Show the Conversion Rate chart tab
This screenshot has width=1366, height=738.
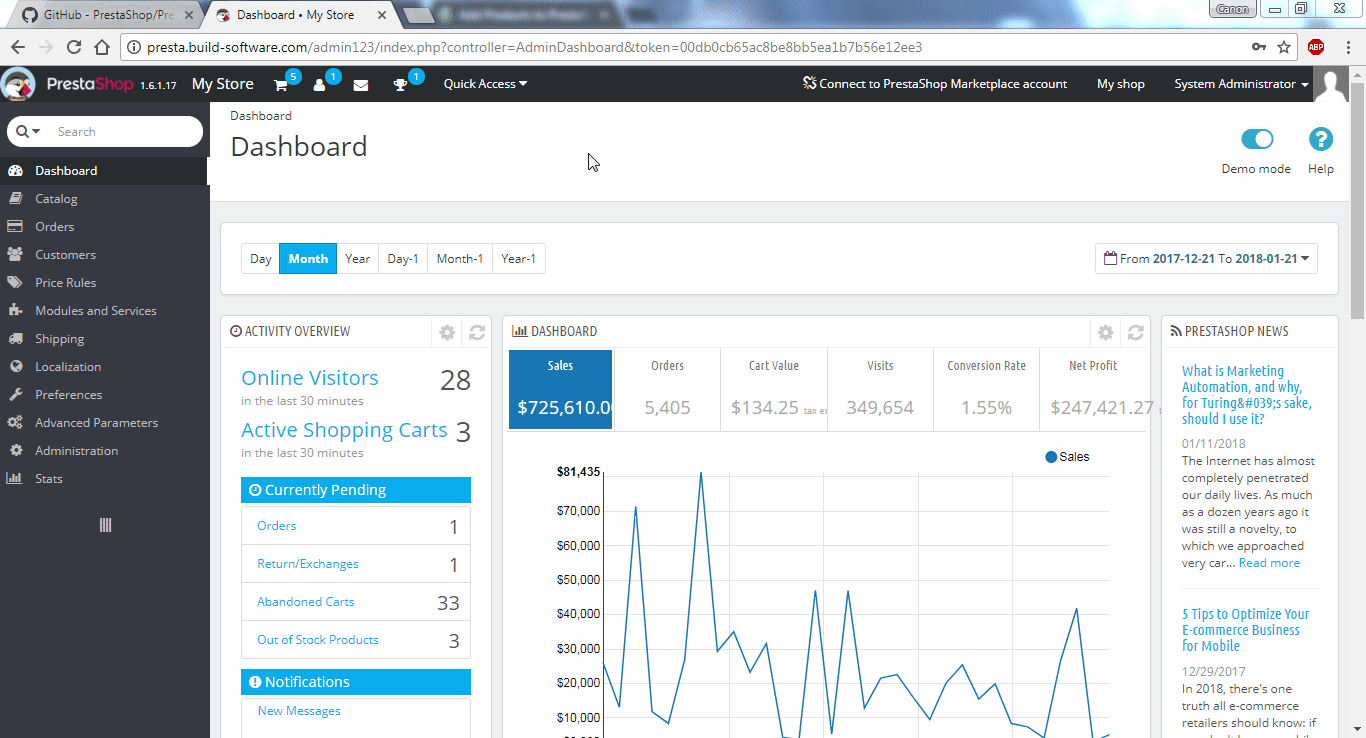tap(986, 390)
